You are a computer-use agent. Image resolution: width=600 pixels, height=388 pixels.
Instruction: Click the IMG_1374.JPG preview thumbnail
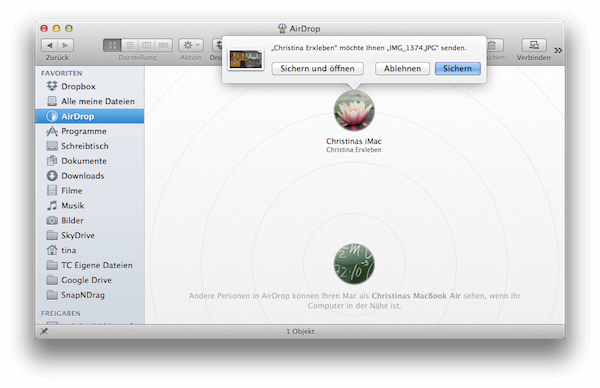(x=246, y=59)
